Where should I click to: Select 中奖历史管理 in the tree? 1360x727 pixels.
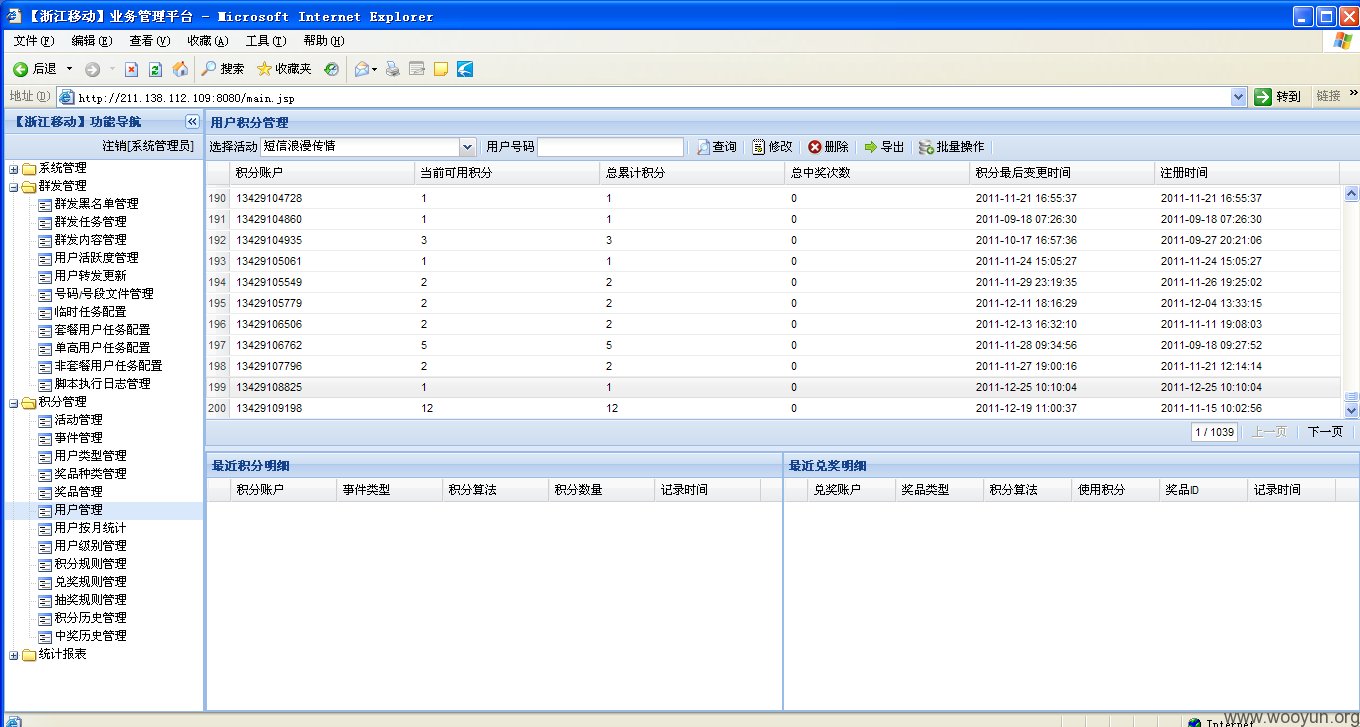coord(90,636)
